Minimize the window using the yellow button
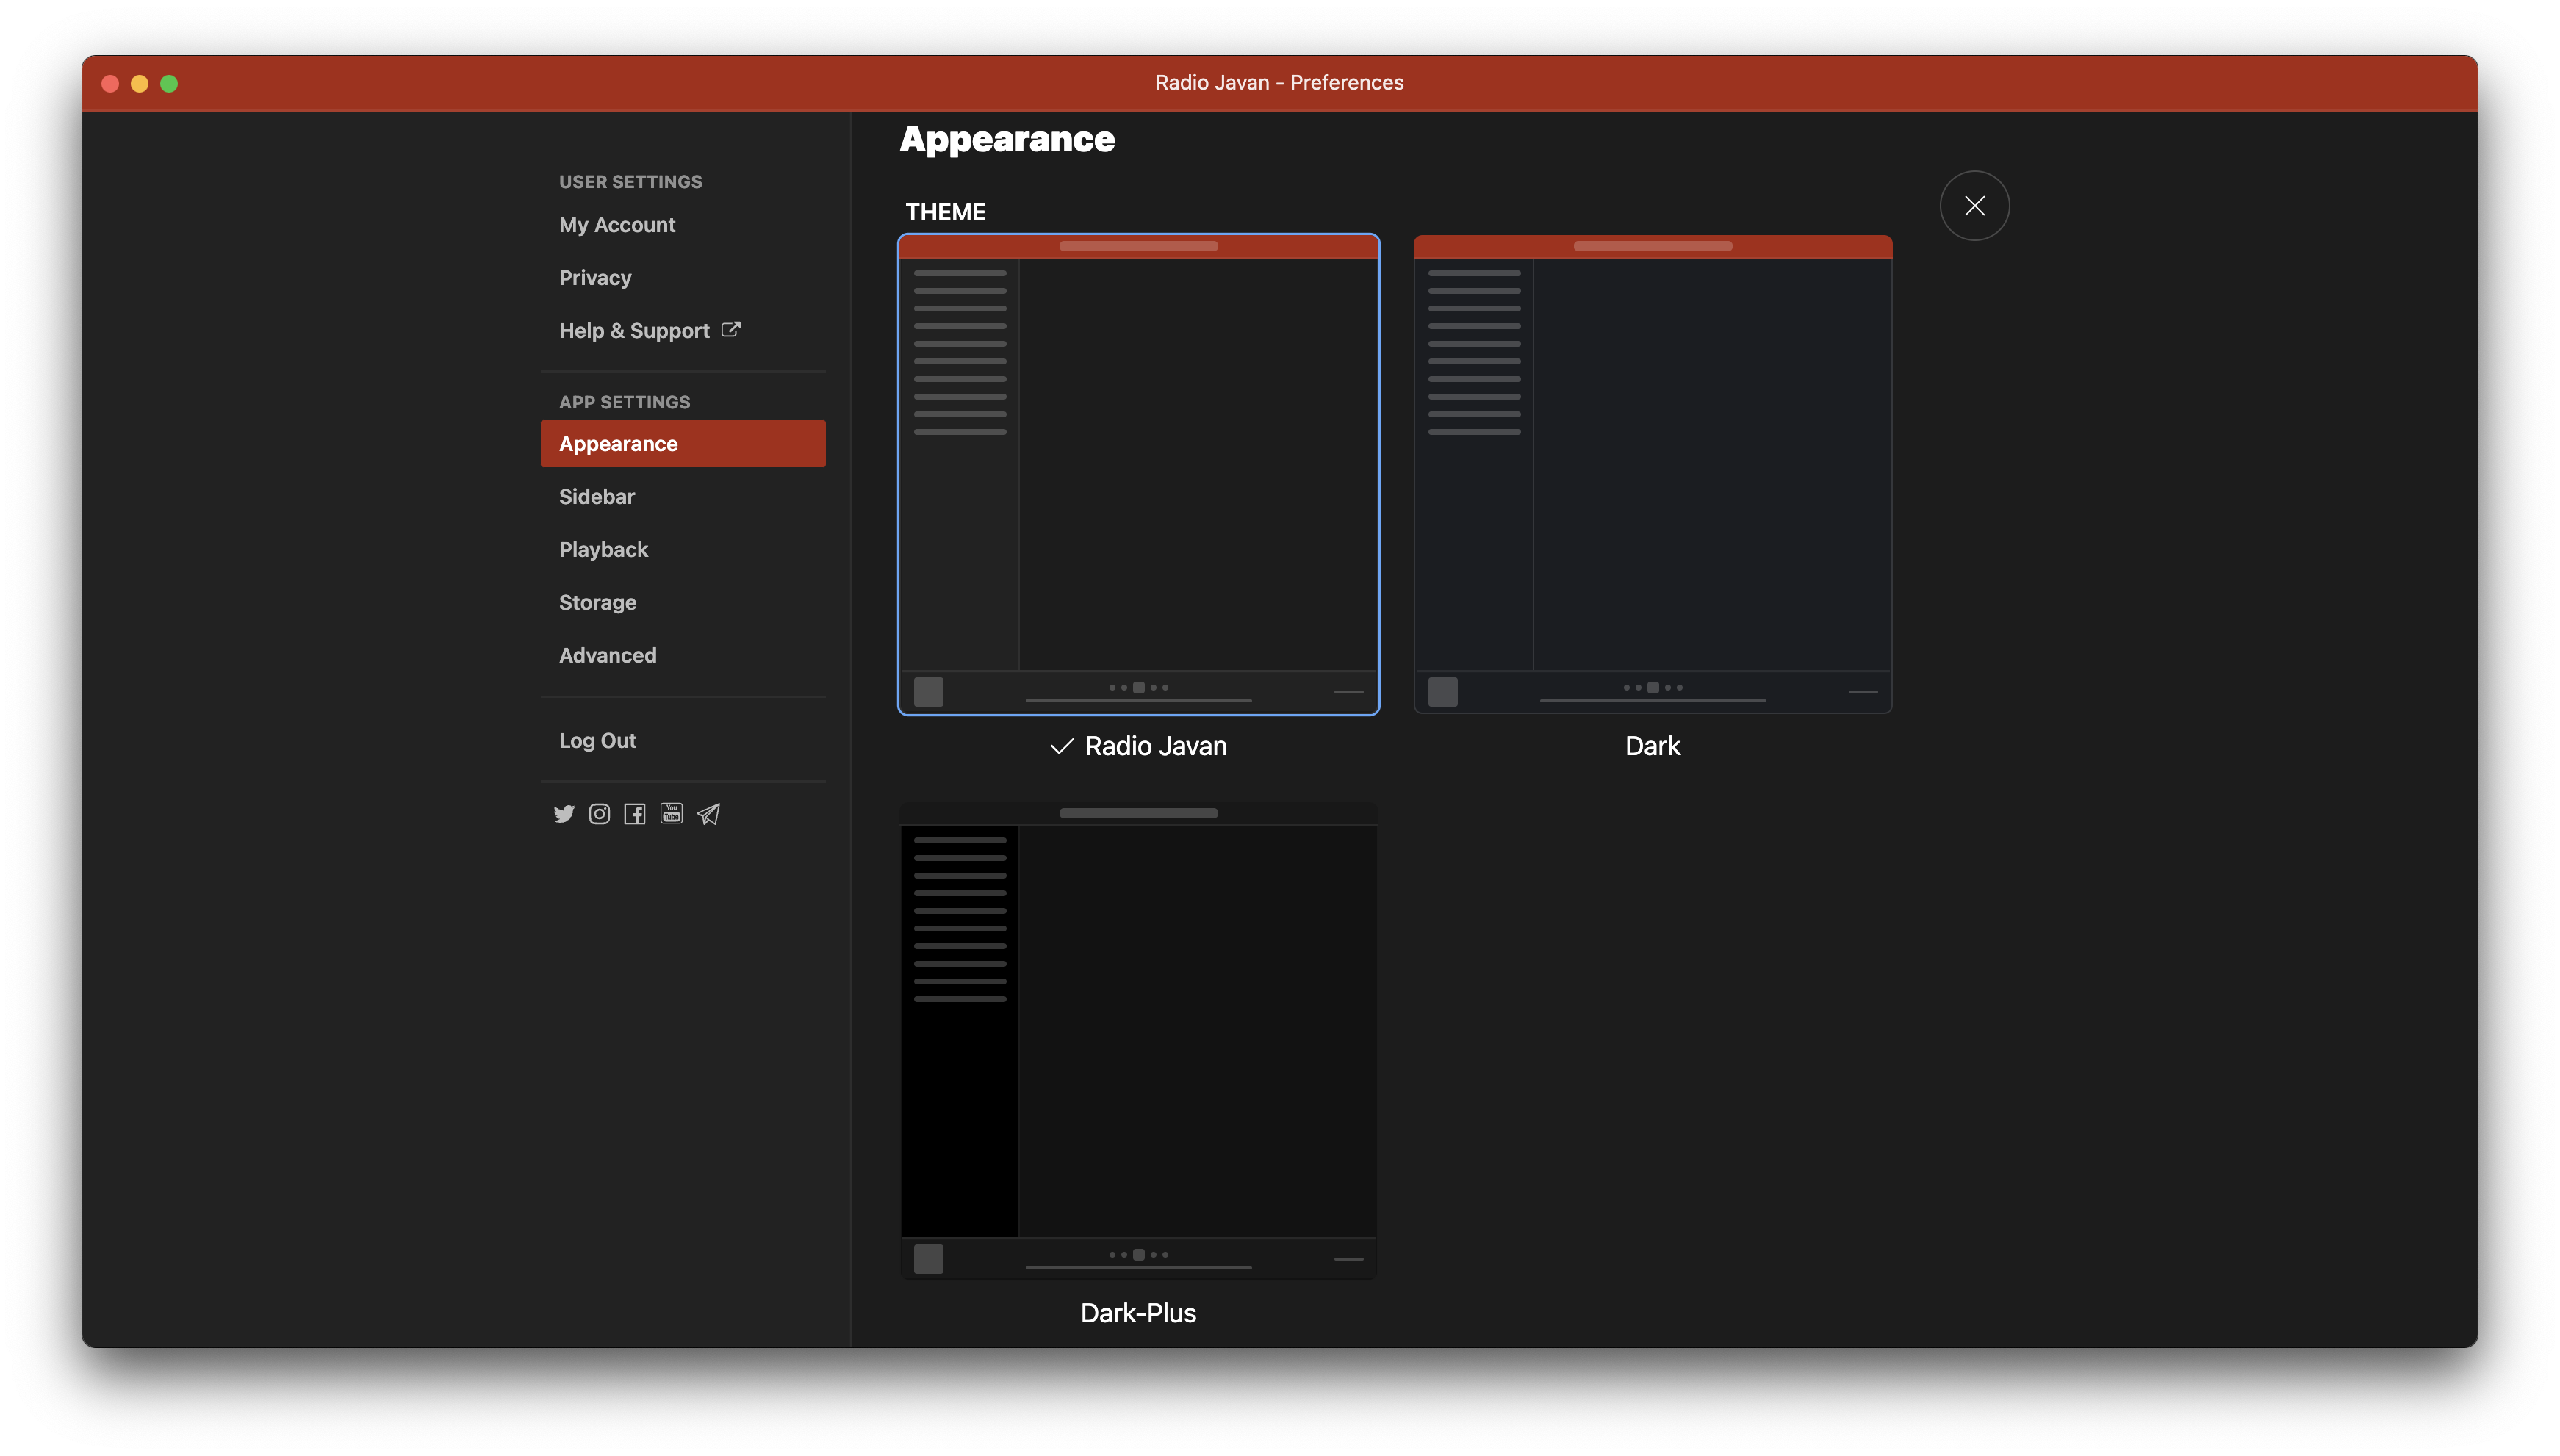Viewport: 2560px width, 1456px height. tap(140, 83)
